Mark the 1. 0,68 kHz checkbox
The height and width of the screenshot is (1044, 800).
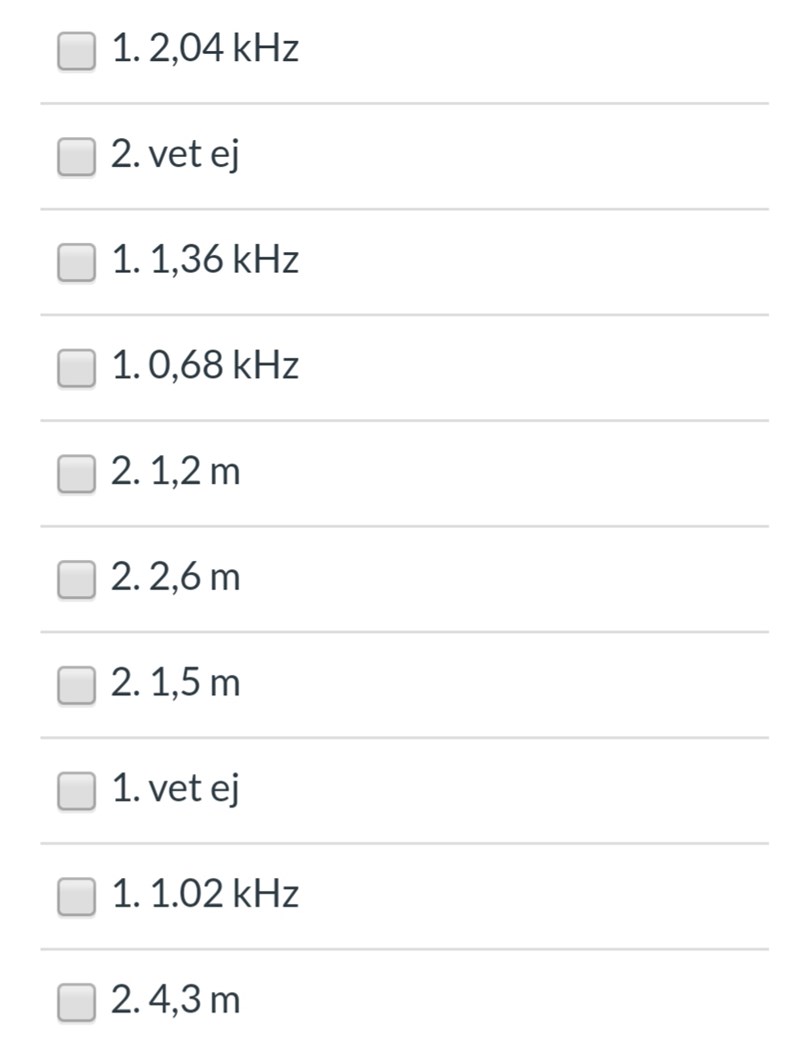point(76,367)
